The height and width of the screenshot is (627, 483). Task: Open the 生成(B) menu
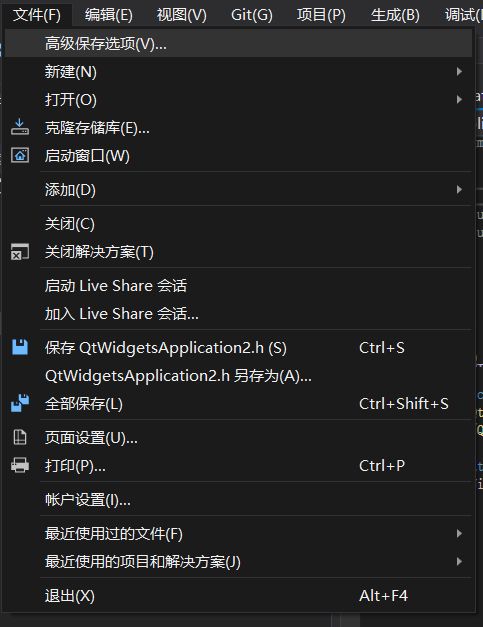click(395, 15)
